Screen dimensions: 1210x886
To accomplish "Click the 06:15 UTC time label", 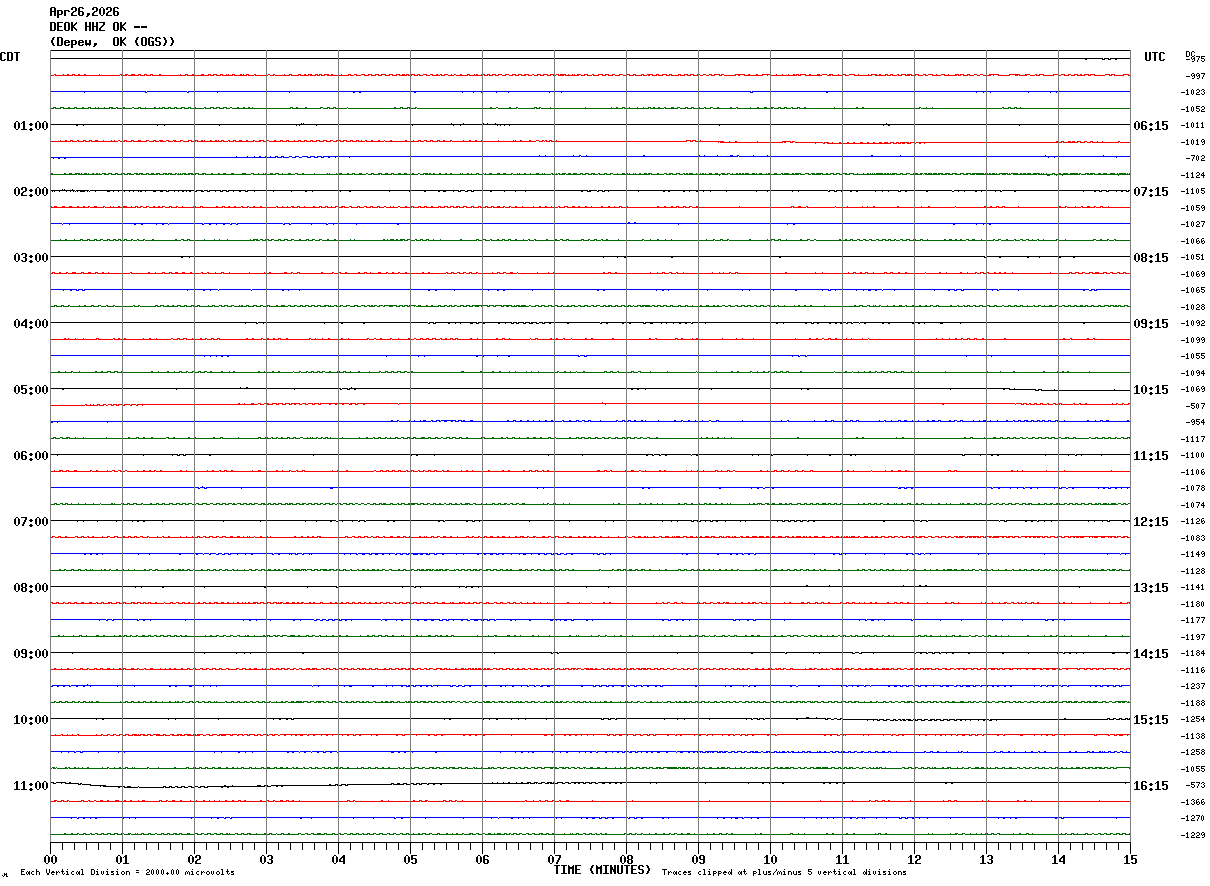I will [1151, 126].
